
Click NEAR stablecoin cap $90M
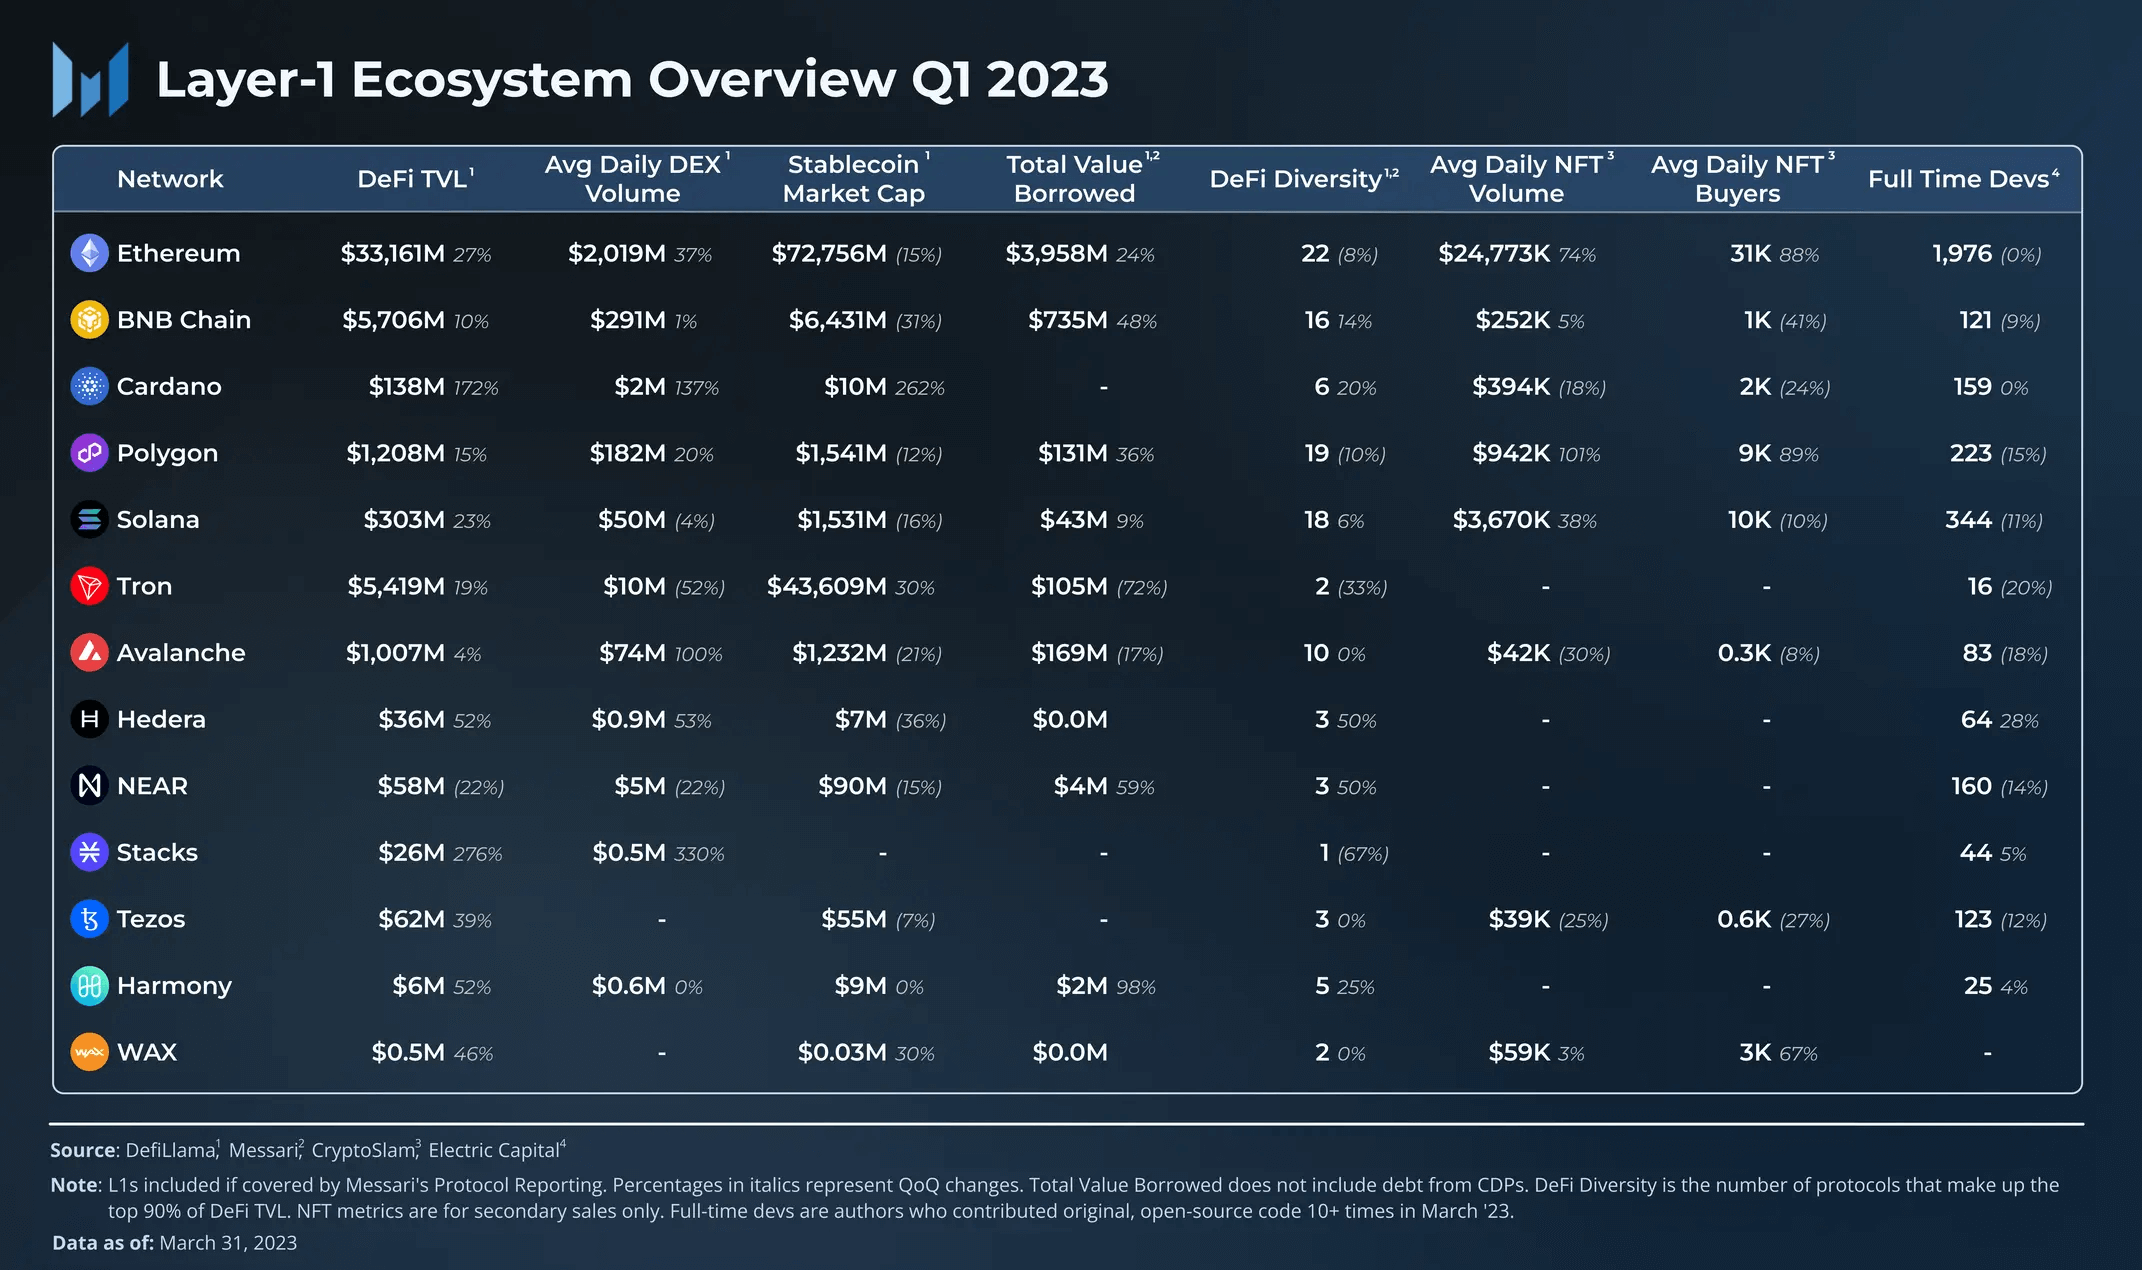point(852,786)
